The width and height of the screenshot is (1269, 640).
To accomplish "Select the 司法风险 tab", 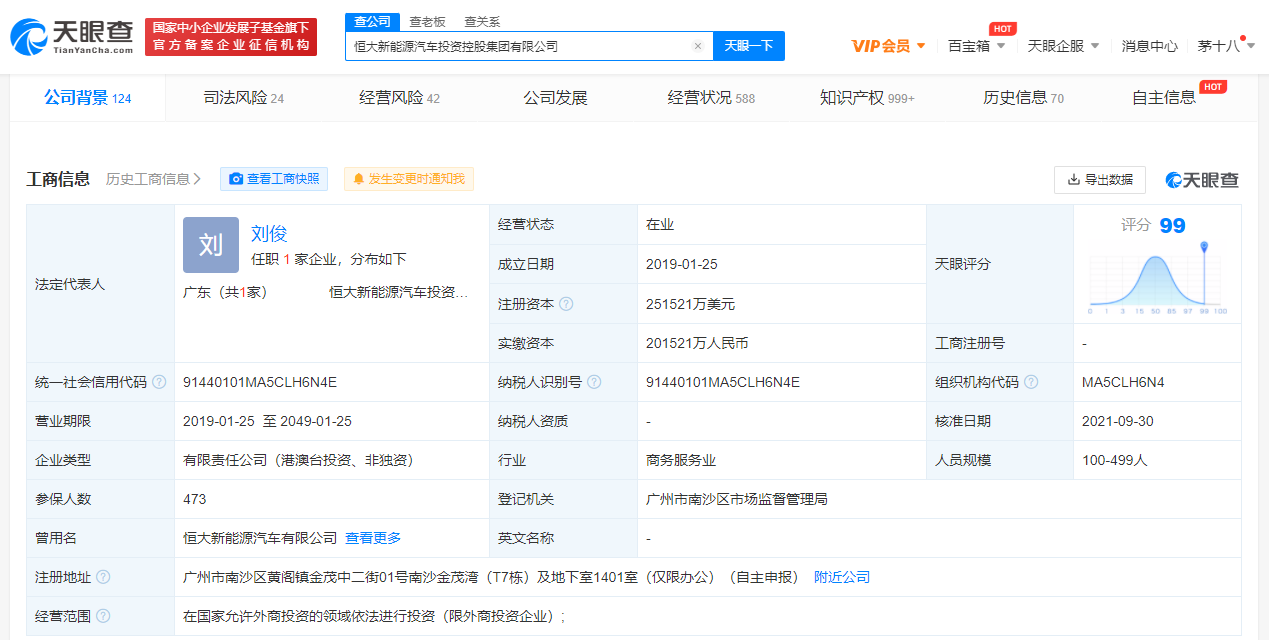I will 244,98.
